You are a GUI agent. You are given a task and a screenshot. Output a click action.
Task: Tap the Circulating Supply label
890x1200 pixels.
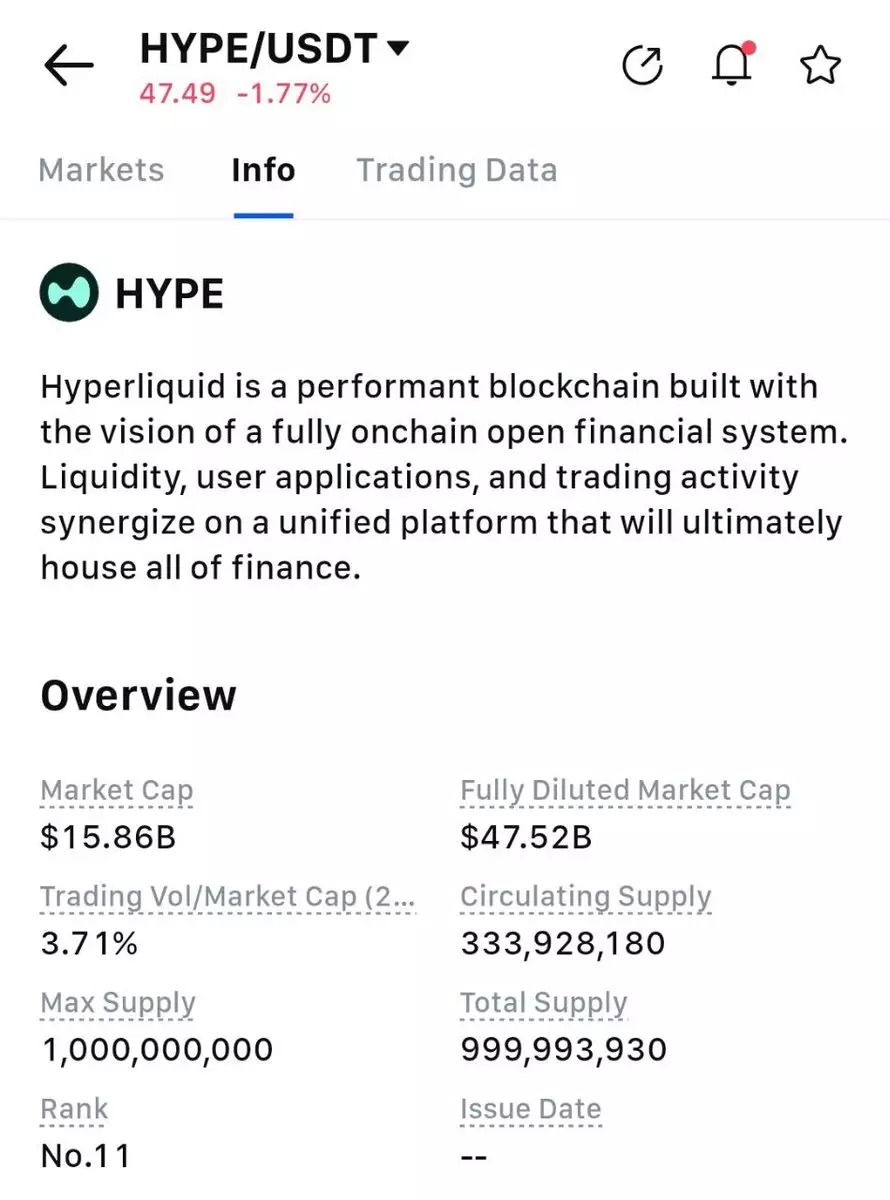coord(585,897)
